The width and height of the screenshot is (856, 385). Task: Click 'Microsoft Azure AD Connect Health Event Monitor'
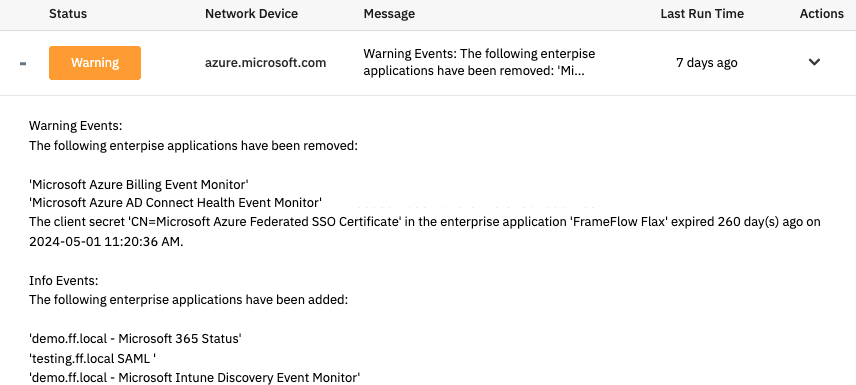tap(175, 203)
